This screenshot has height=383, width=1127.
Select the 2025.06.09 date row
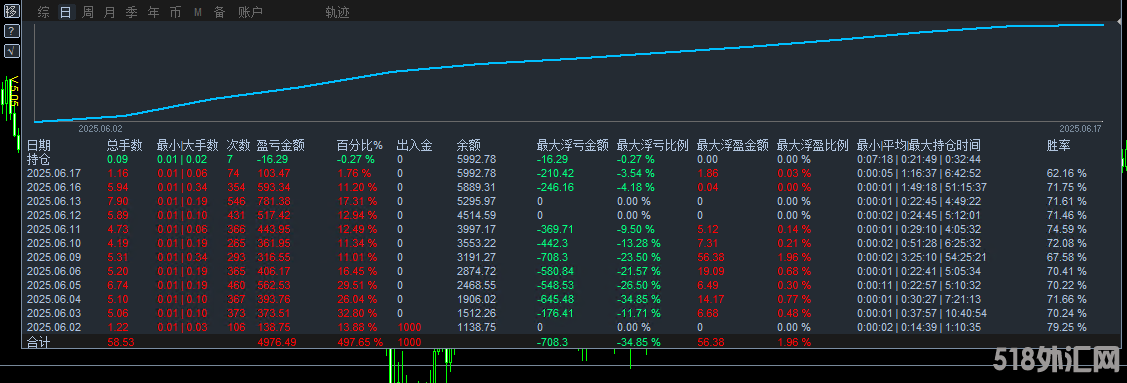click(x=55, y=257)
